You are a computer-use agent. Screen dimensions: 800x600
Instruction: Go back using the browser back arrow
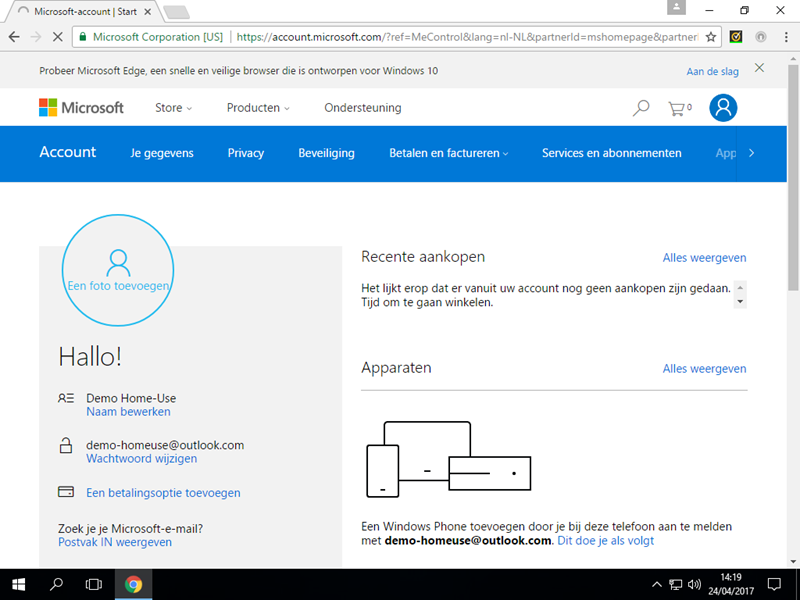(x=14, y=37)
